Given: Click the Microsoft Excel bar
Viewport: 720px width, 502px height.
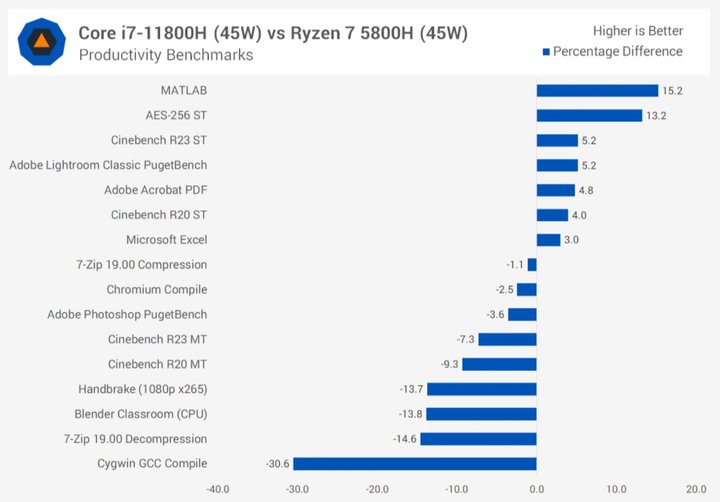Looking at the screenshot, I should tap(549, 240).
